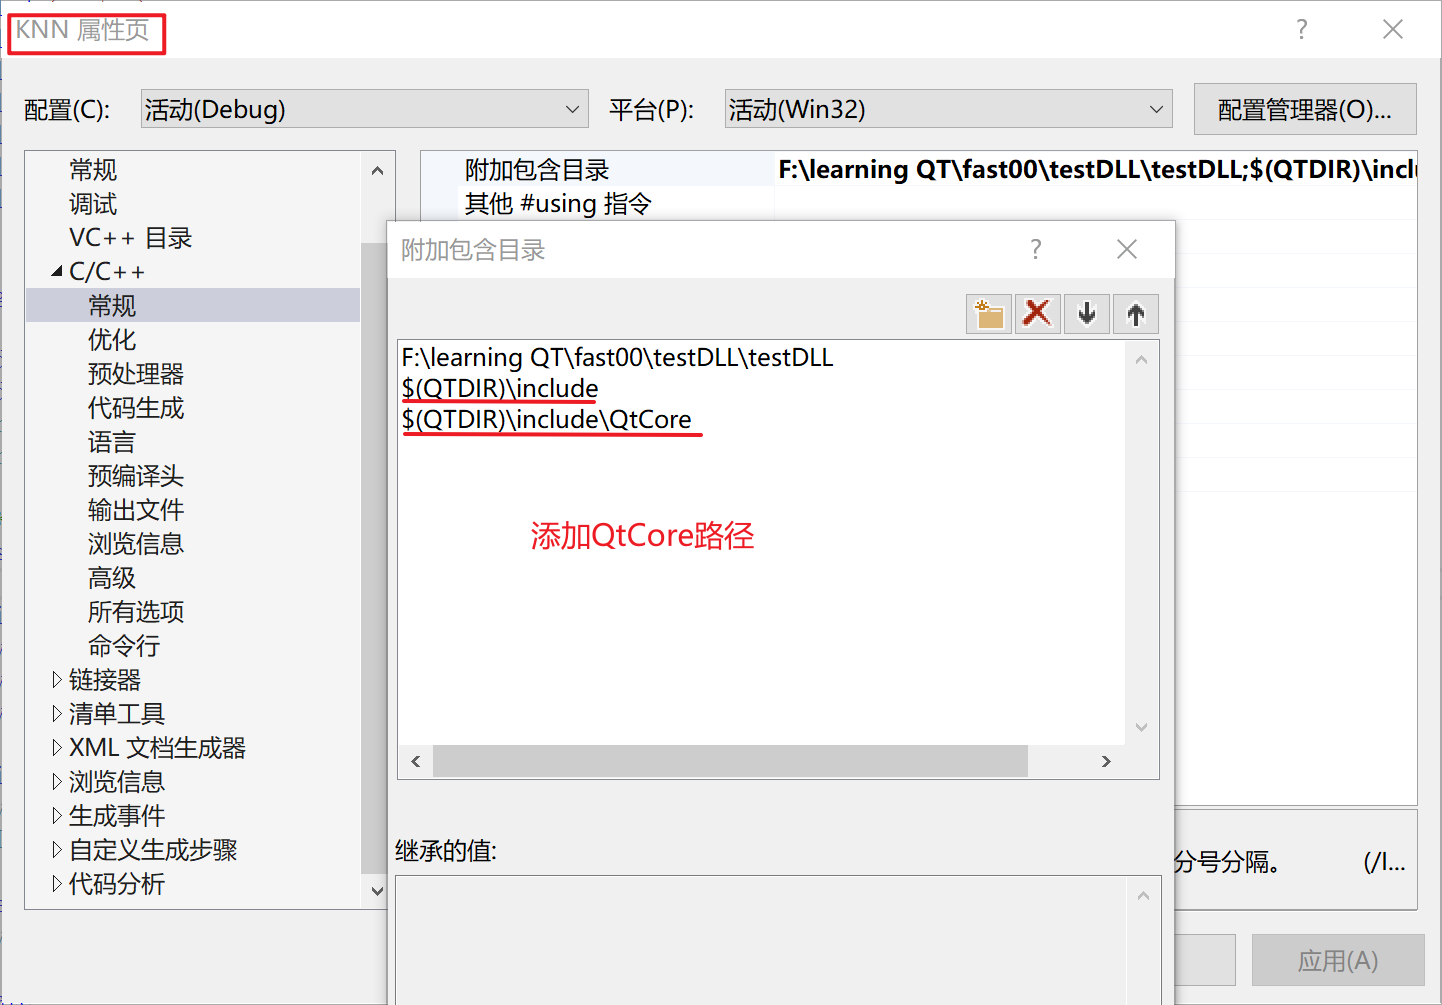
Task: Click the help question mark on 附加包含目录 dialog
Action: coord(1035,249)
